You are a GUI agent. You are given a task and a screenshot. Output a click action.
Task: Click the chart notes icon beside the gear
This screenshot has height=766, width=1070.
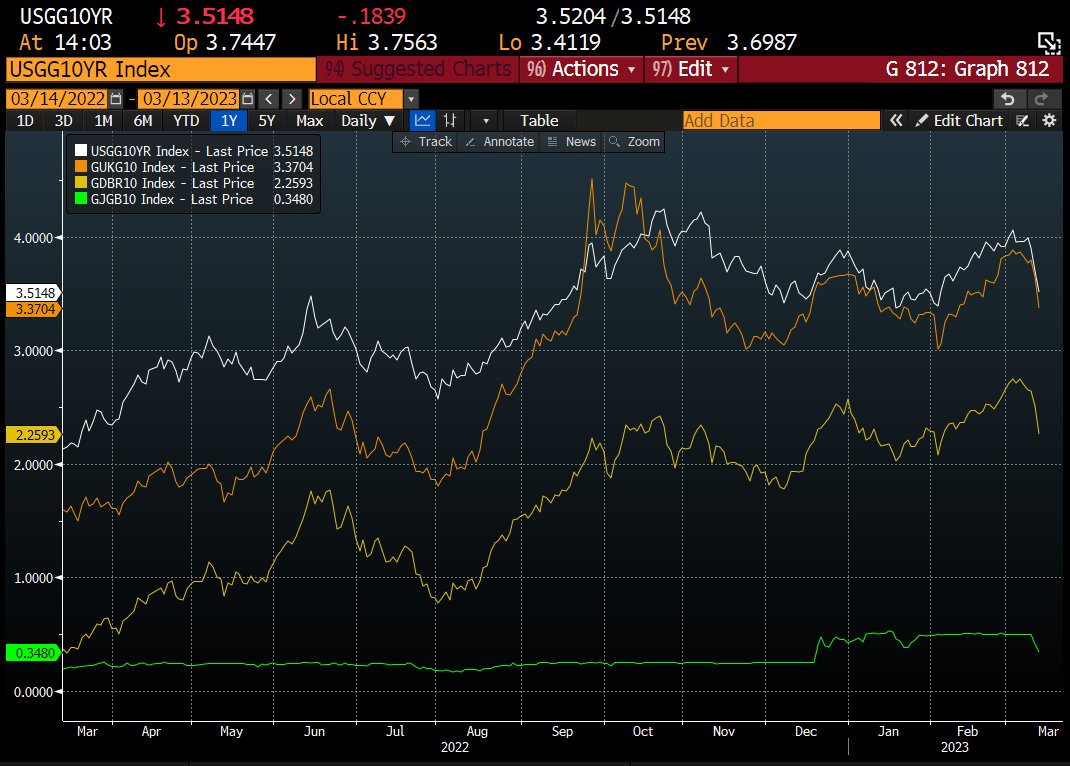1022,120
